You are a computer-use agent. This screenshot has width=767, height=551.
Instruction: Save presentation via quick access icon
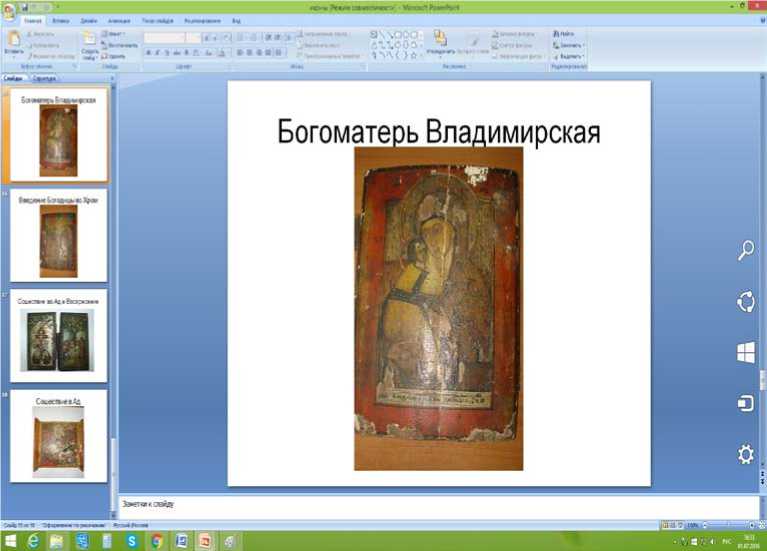[x=25, y=7]
